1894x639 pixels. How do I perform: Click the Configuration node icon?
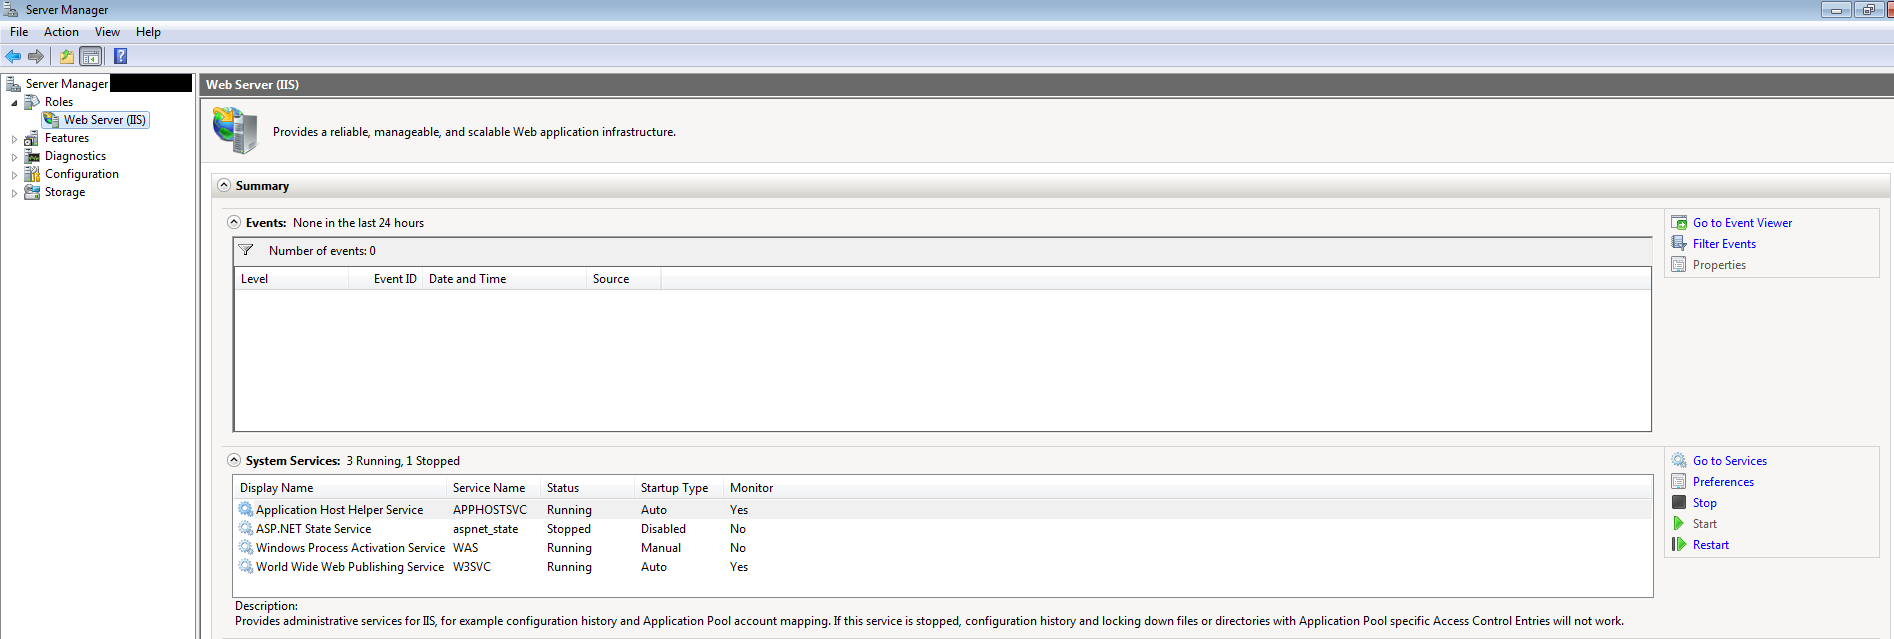coord(32,174)
